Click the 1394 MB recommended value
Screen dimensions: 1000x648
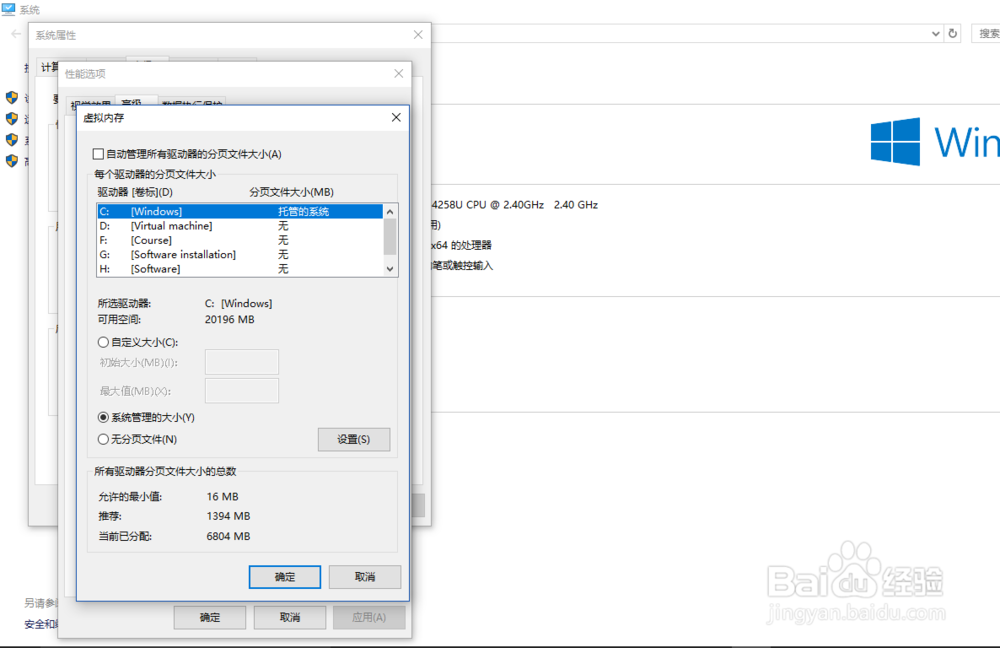[x=228, y=516]
